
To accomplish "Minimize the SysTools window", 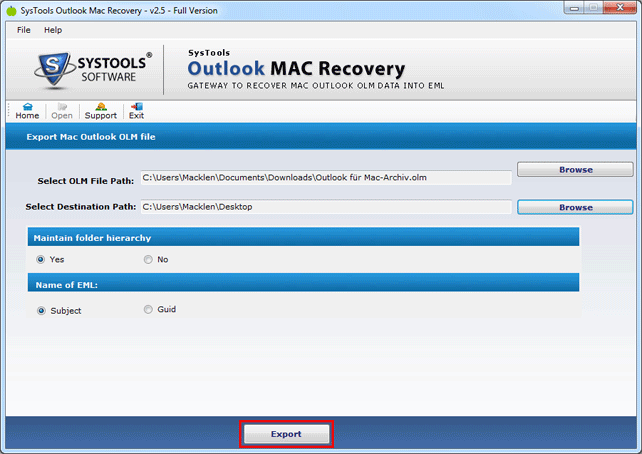I will point(574,8).
